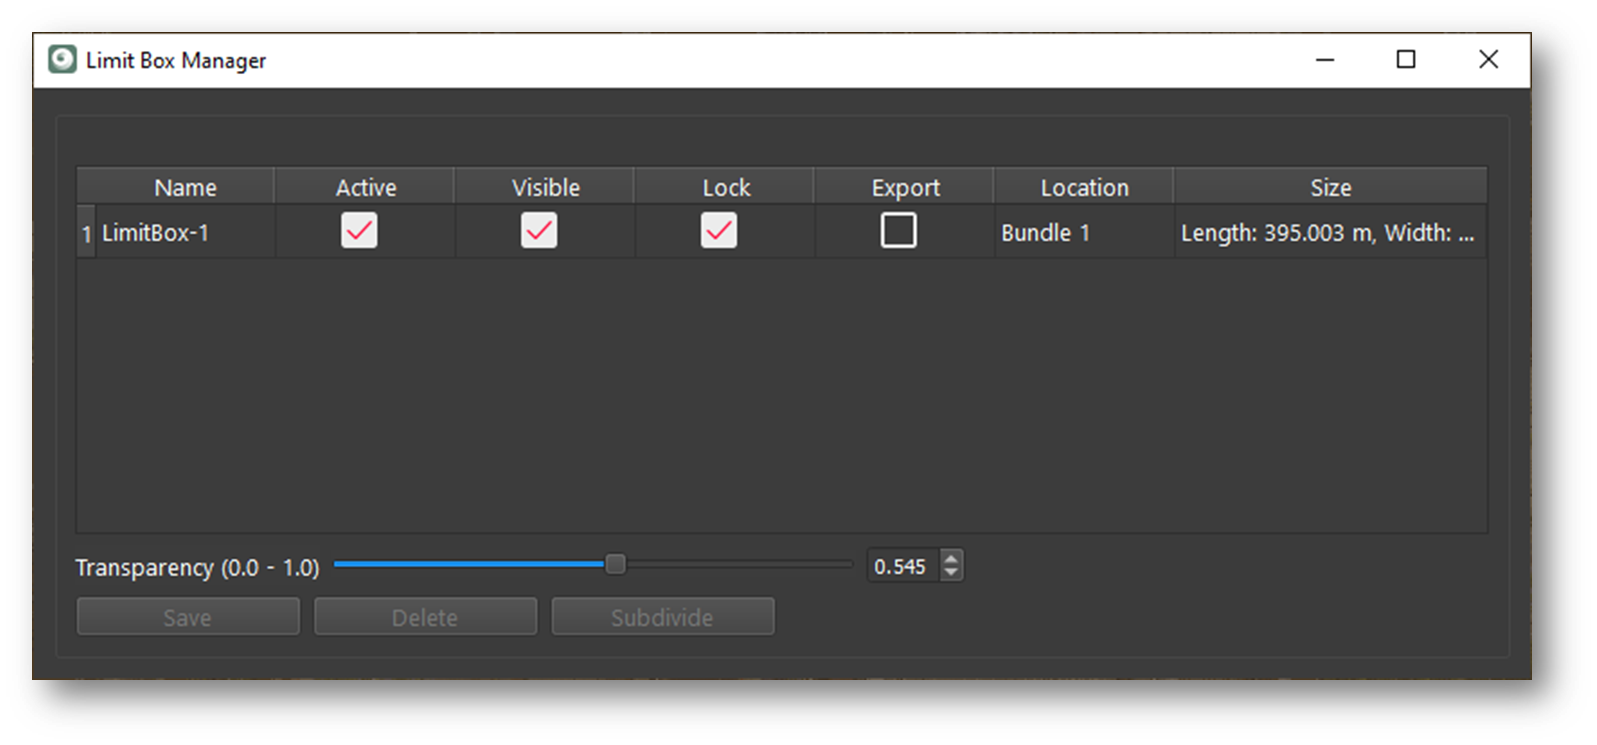Screen dimensions: 1597x745
Task: Unlock LimitBox-1 via Lock checkbox
Action: 718,231
